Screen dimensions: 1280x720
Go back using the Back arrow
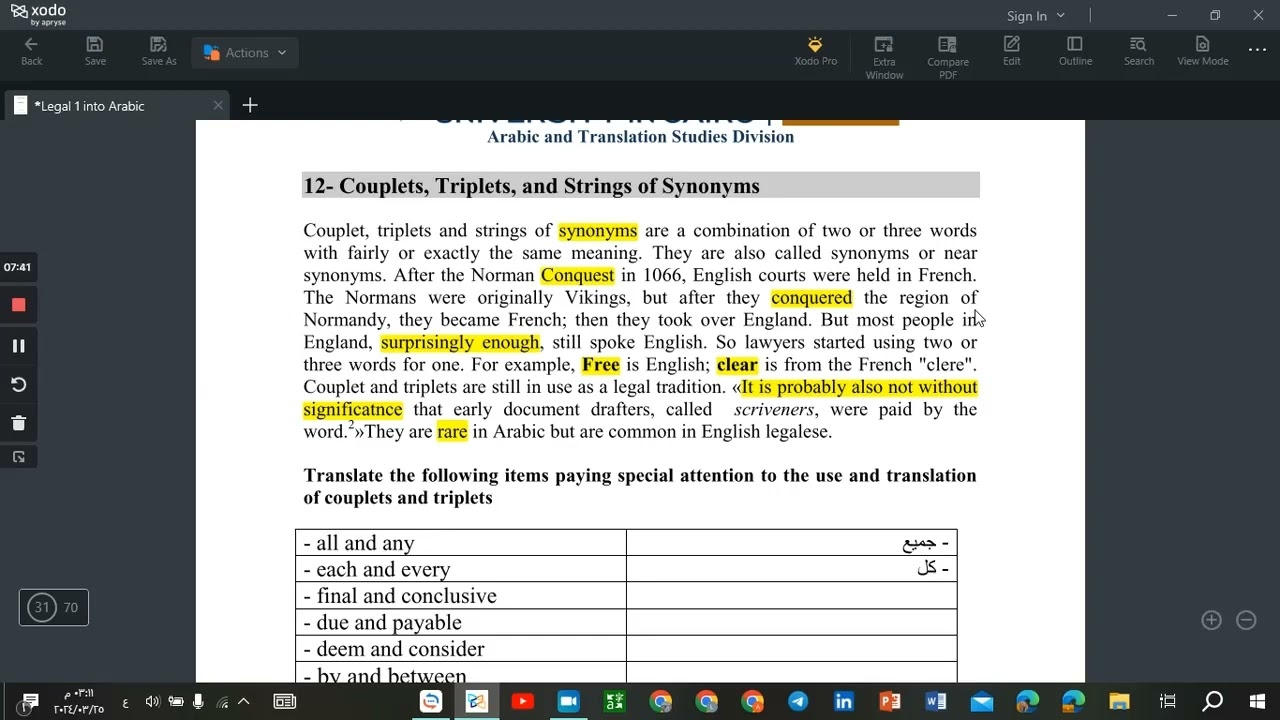coord(31,52)
